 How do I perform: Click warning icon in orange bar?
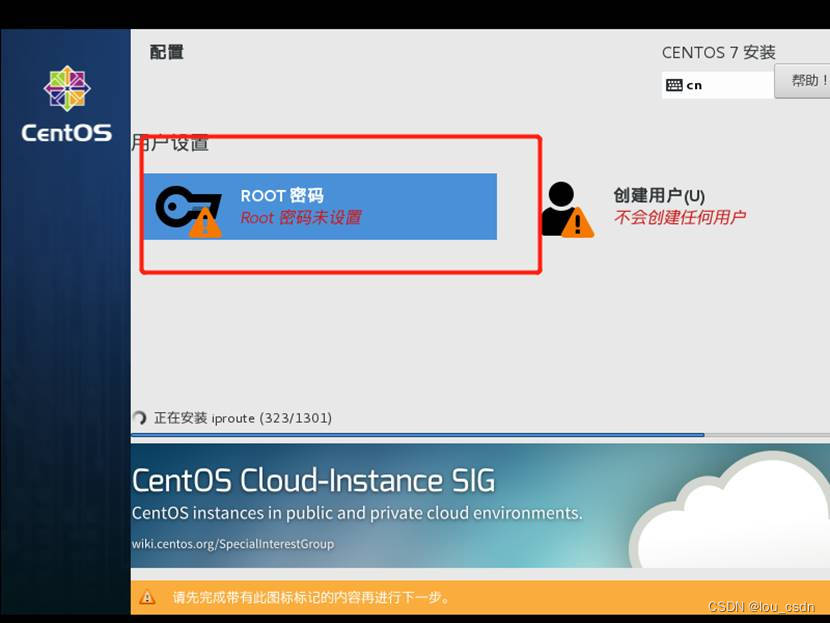point(147,598)
